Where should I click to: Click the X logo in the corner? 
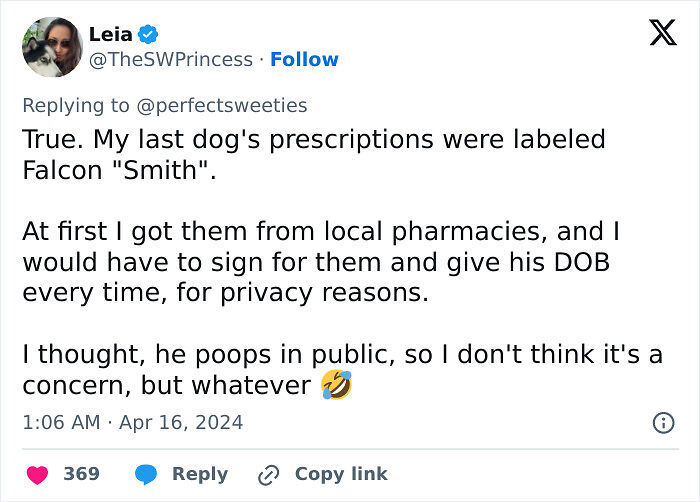[662, 34]
